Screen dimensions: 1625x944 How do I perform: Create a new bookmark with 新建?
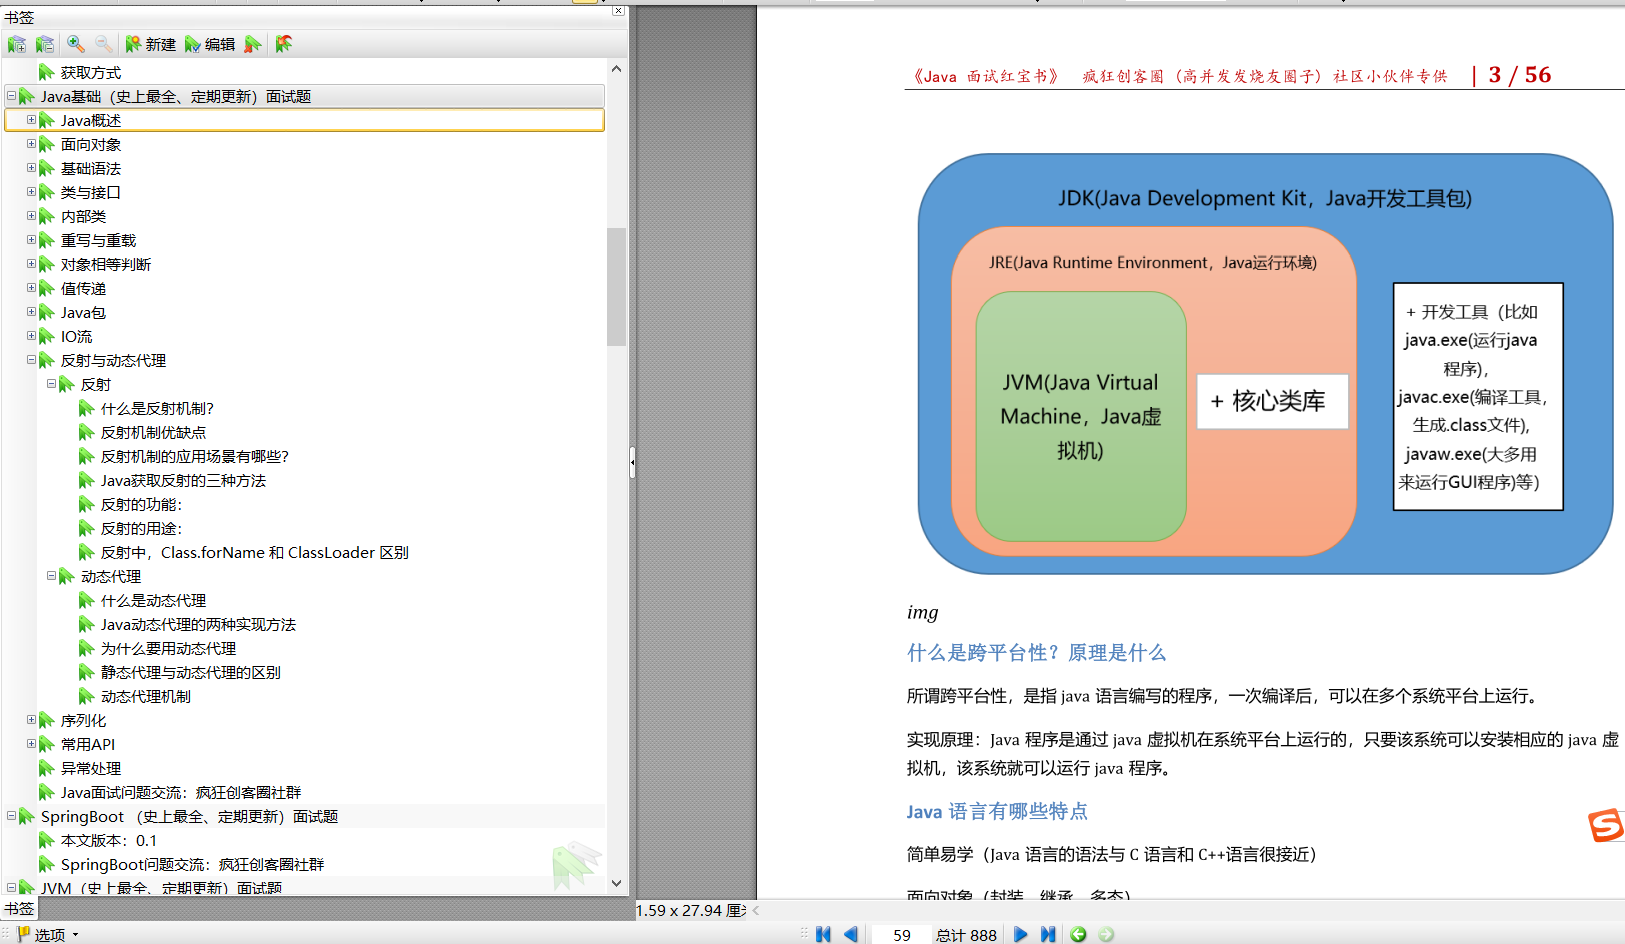point(150,44)
